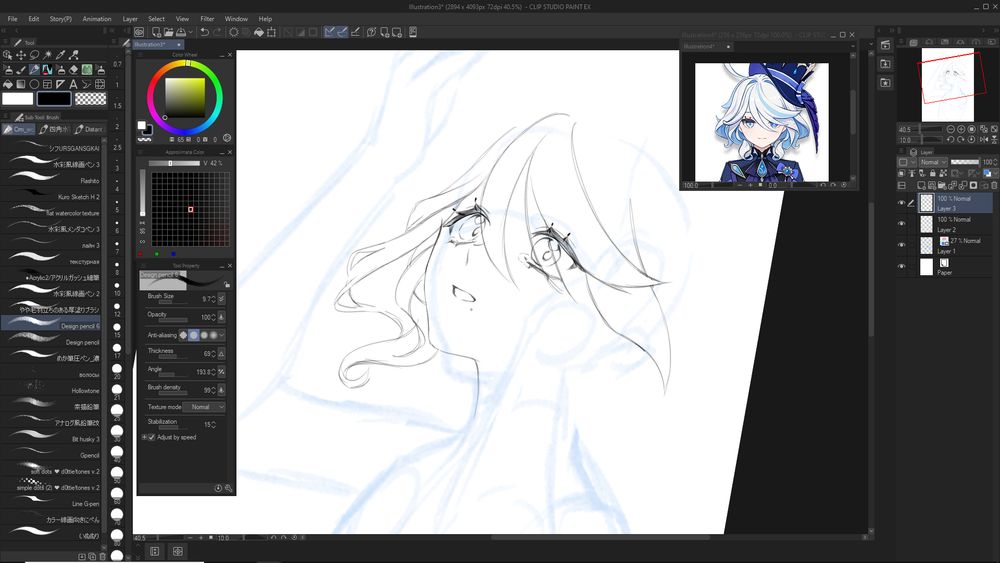Click the Navigator canvas preview thumbnail
The height and width of the screenshot is (563, 1000).
tap(948, 84)
